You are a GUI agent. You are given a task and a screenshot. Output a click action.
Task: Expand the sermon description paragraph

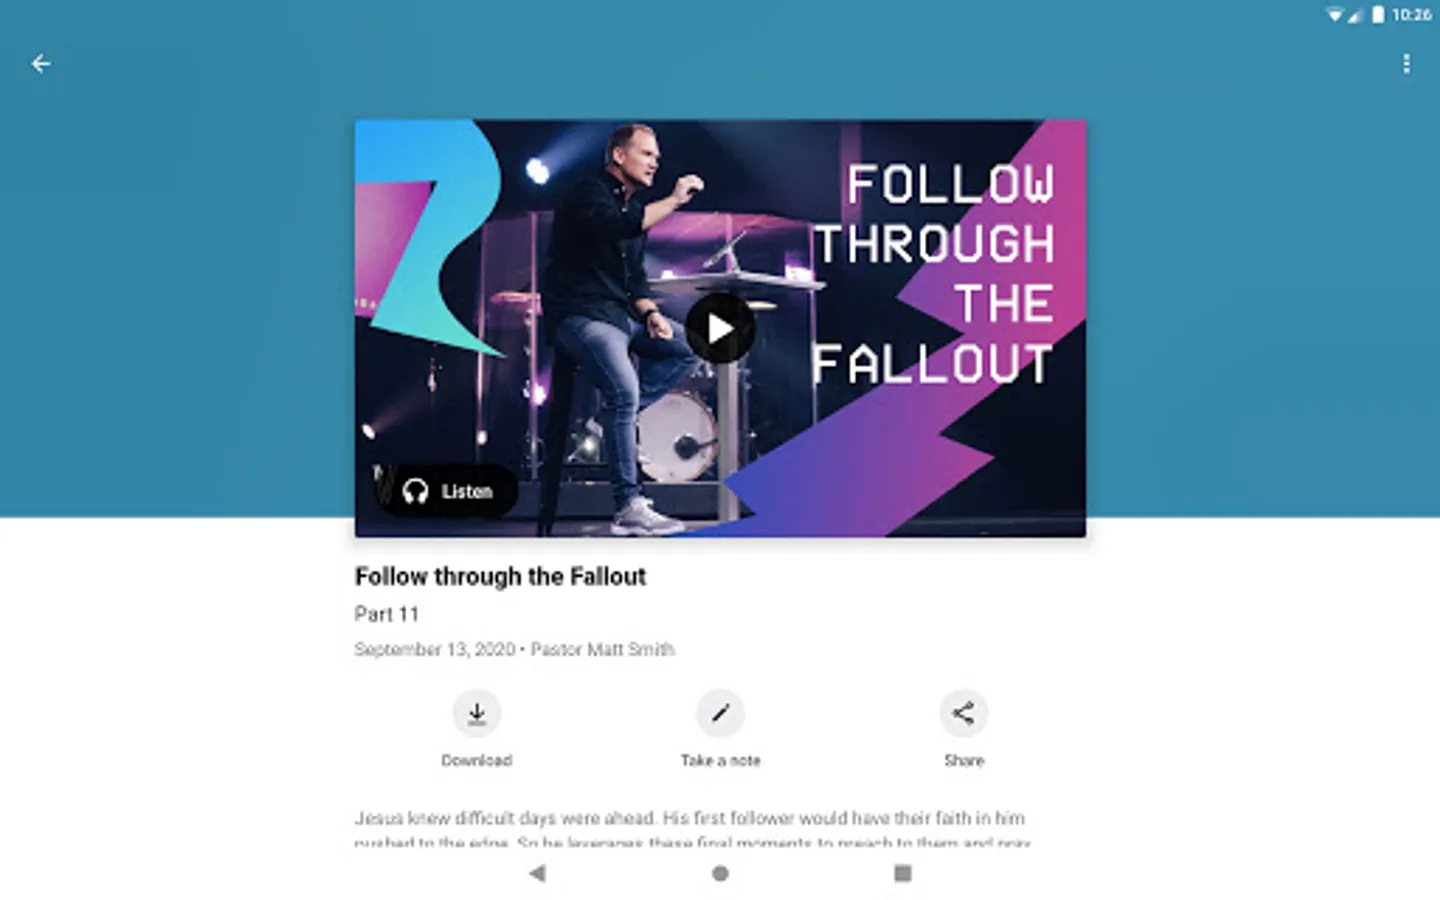(x=692, y=830)
